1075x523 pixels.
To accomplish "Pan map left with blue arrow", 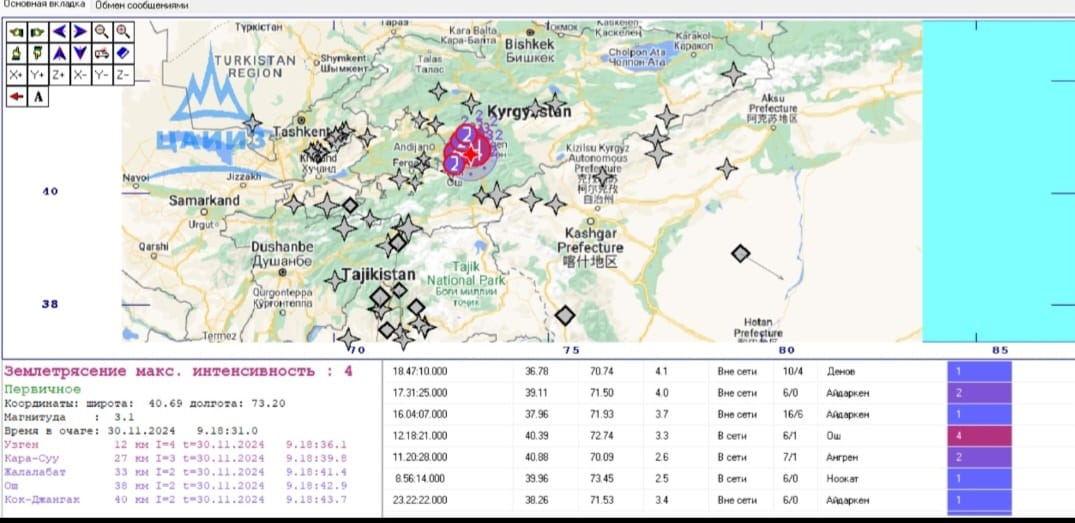I will tap(59, 31).
